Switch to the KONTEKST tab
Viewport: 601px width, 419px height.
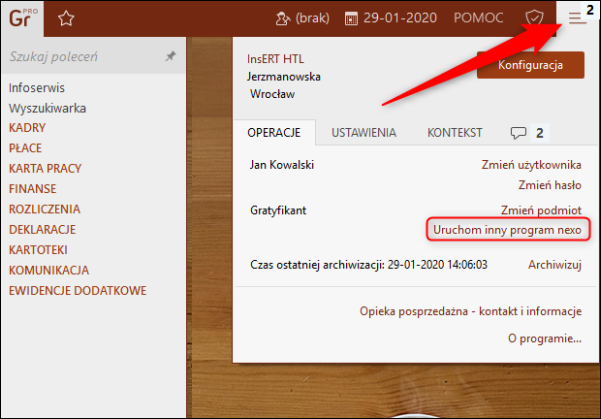click(455, 133)
